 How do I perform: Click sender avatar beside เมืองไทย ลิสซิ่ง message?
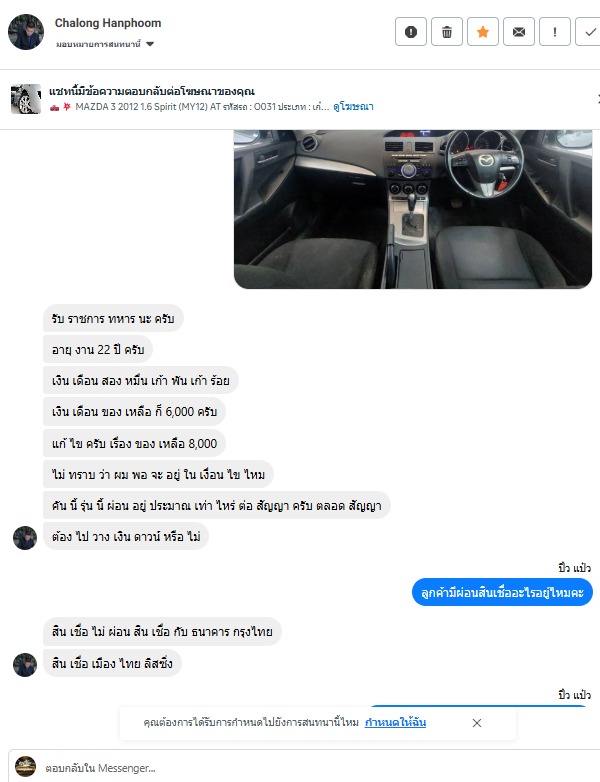25,664
